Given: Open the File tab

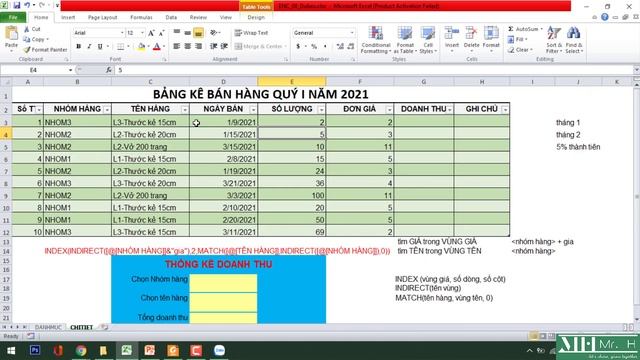Looking at the screenshot, I should pos(13,18).
